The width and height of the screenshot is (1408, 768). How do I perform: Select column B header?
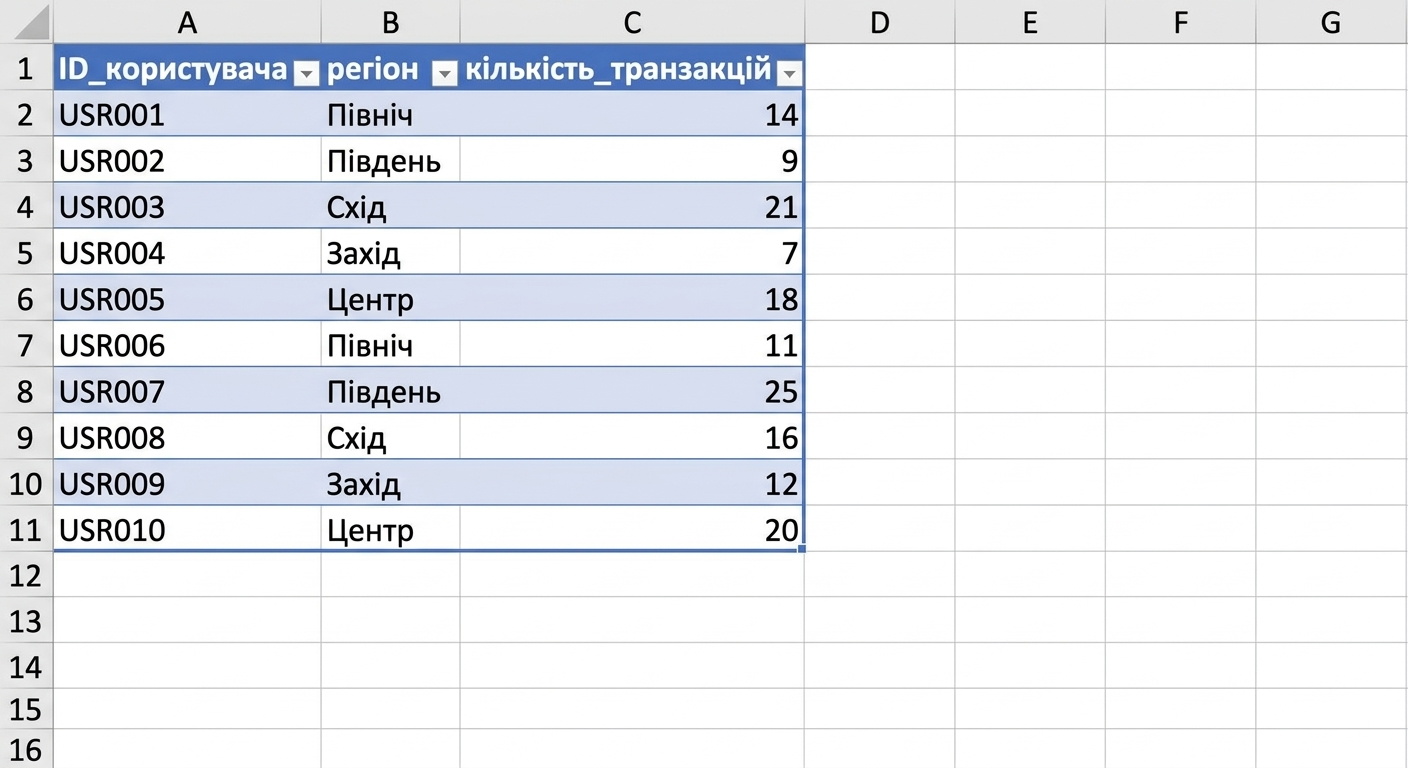(391, 22)
